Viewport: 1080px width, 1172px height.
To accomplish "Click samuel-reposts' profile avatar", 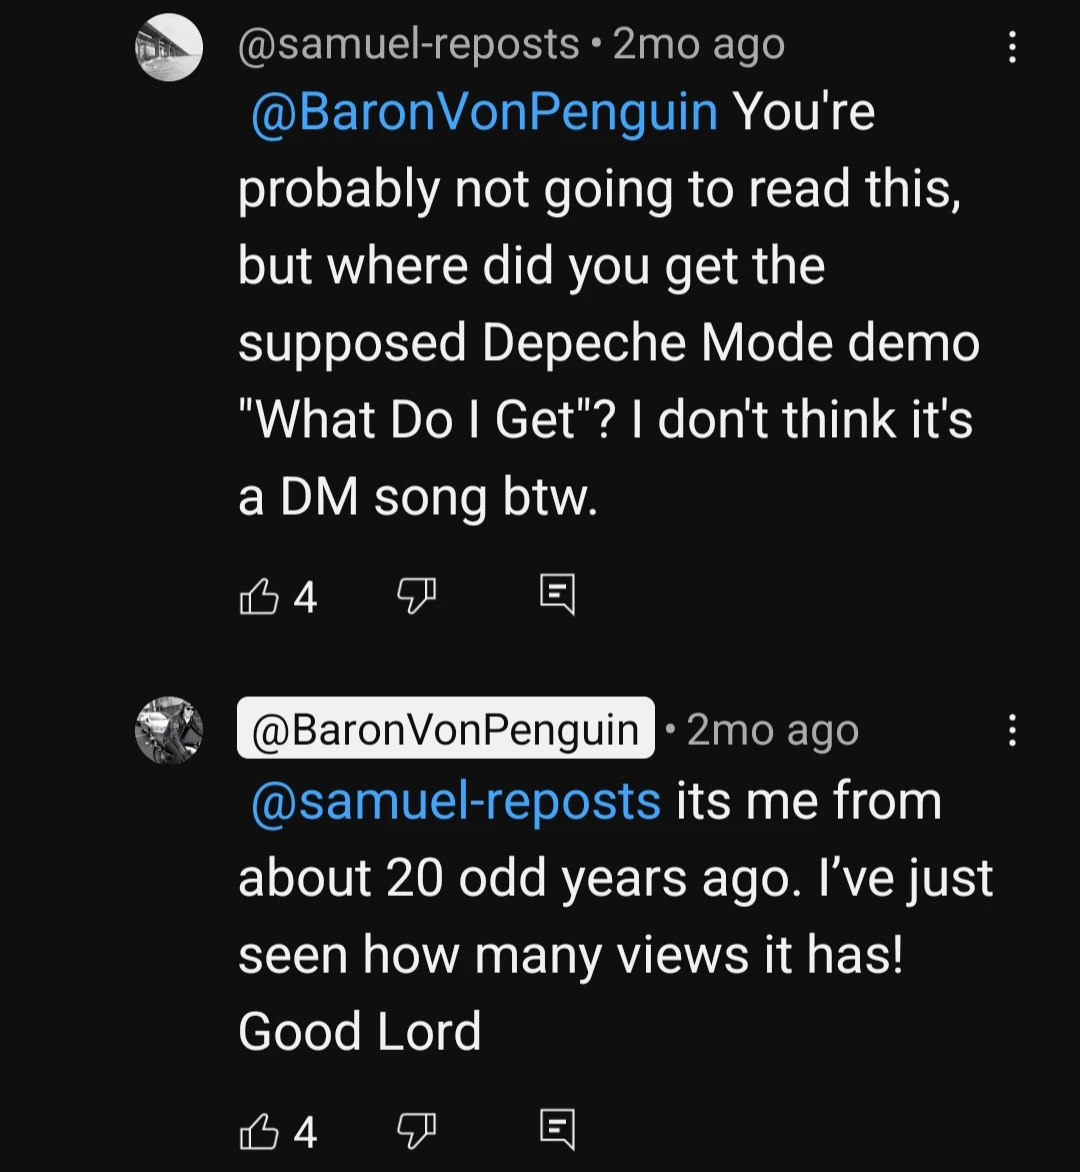I will point(169,47).
